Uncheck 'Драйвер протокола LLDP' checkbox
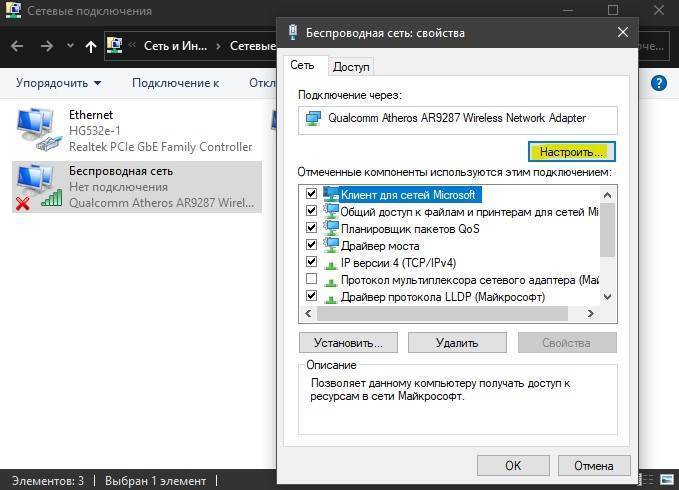679x490 pixels. click(x=311, y=296)
